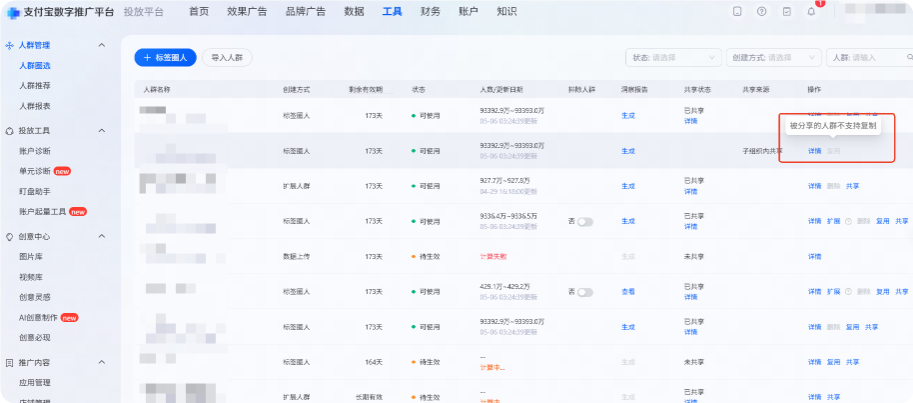Click 生成 report link in 927.7万 row
The height and width of the screenshot is (403, 913).
tap(628, 186)
